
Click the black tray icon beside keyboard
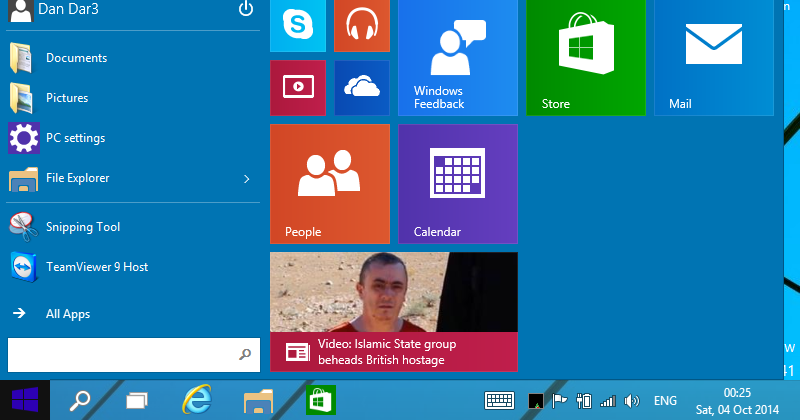(x=536, y=401)
